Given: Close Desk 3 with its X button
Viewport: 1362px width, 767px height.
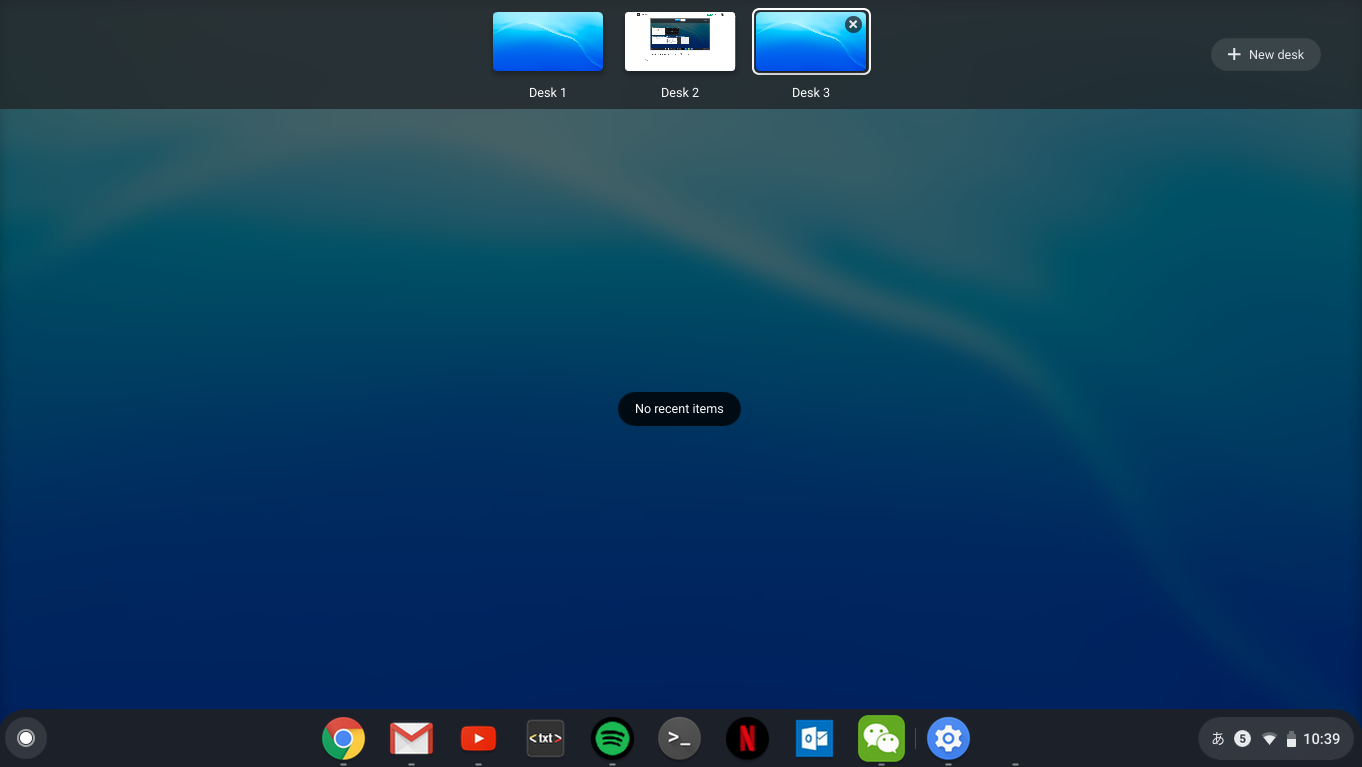Looking at the screenshot, I should pyautogui.click(x=853, y=25).
